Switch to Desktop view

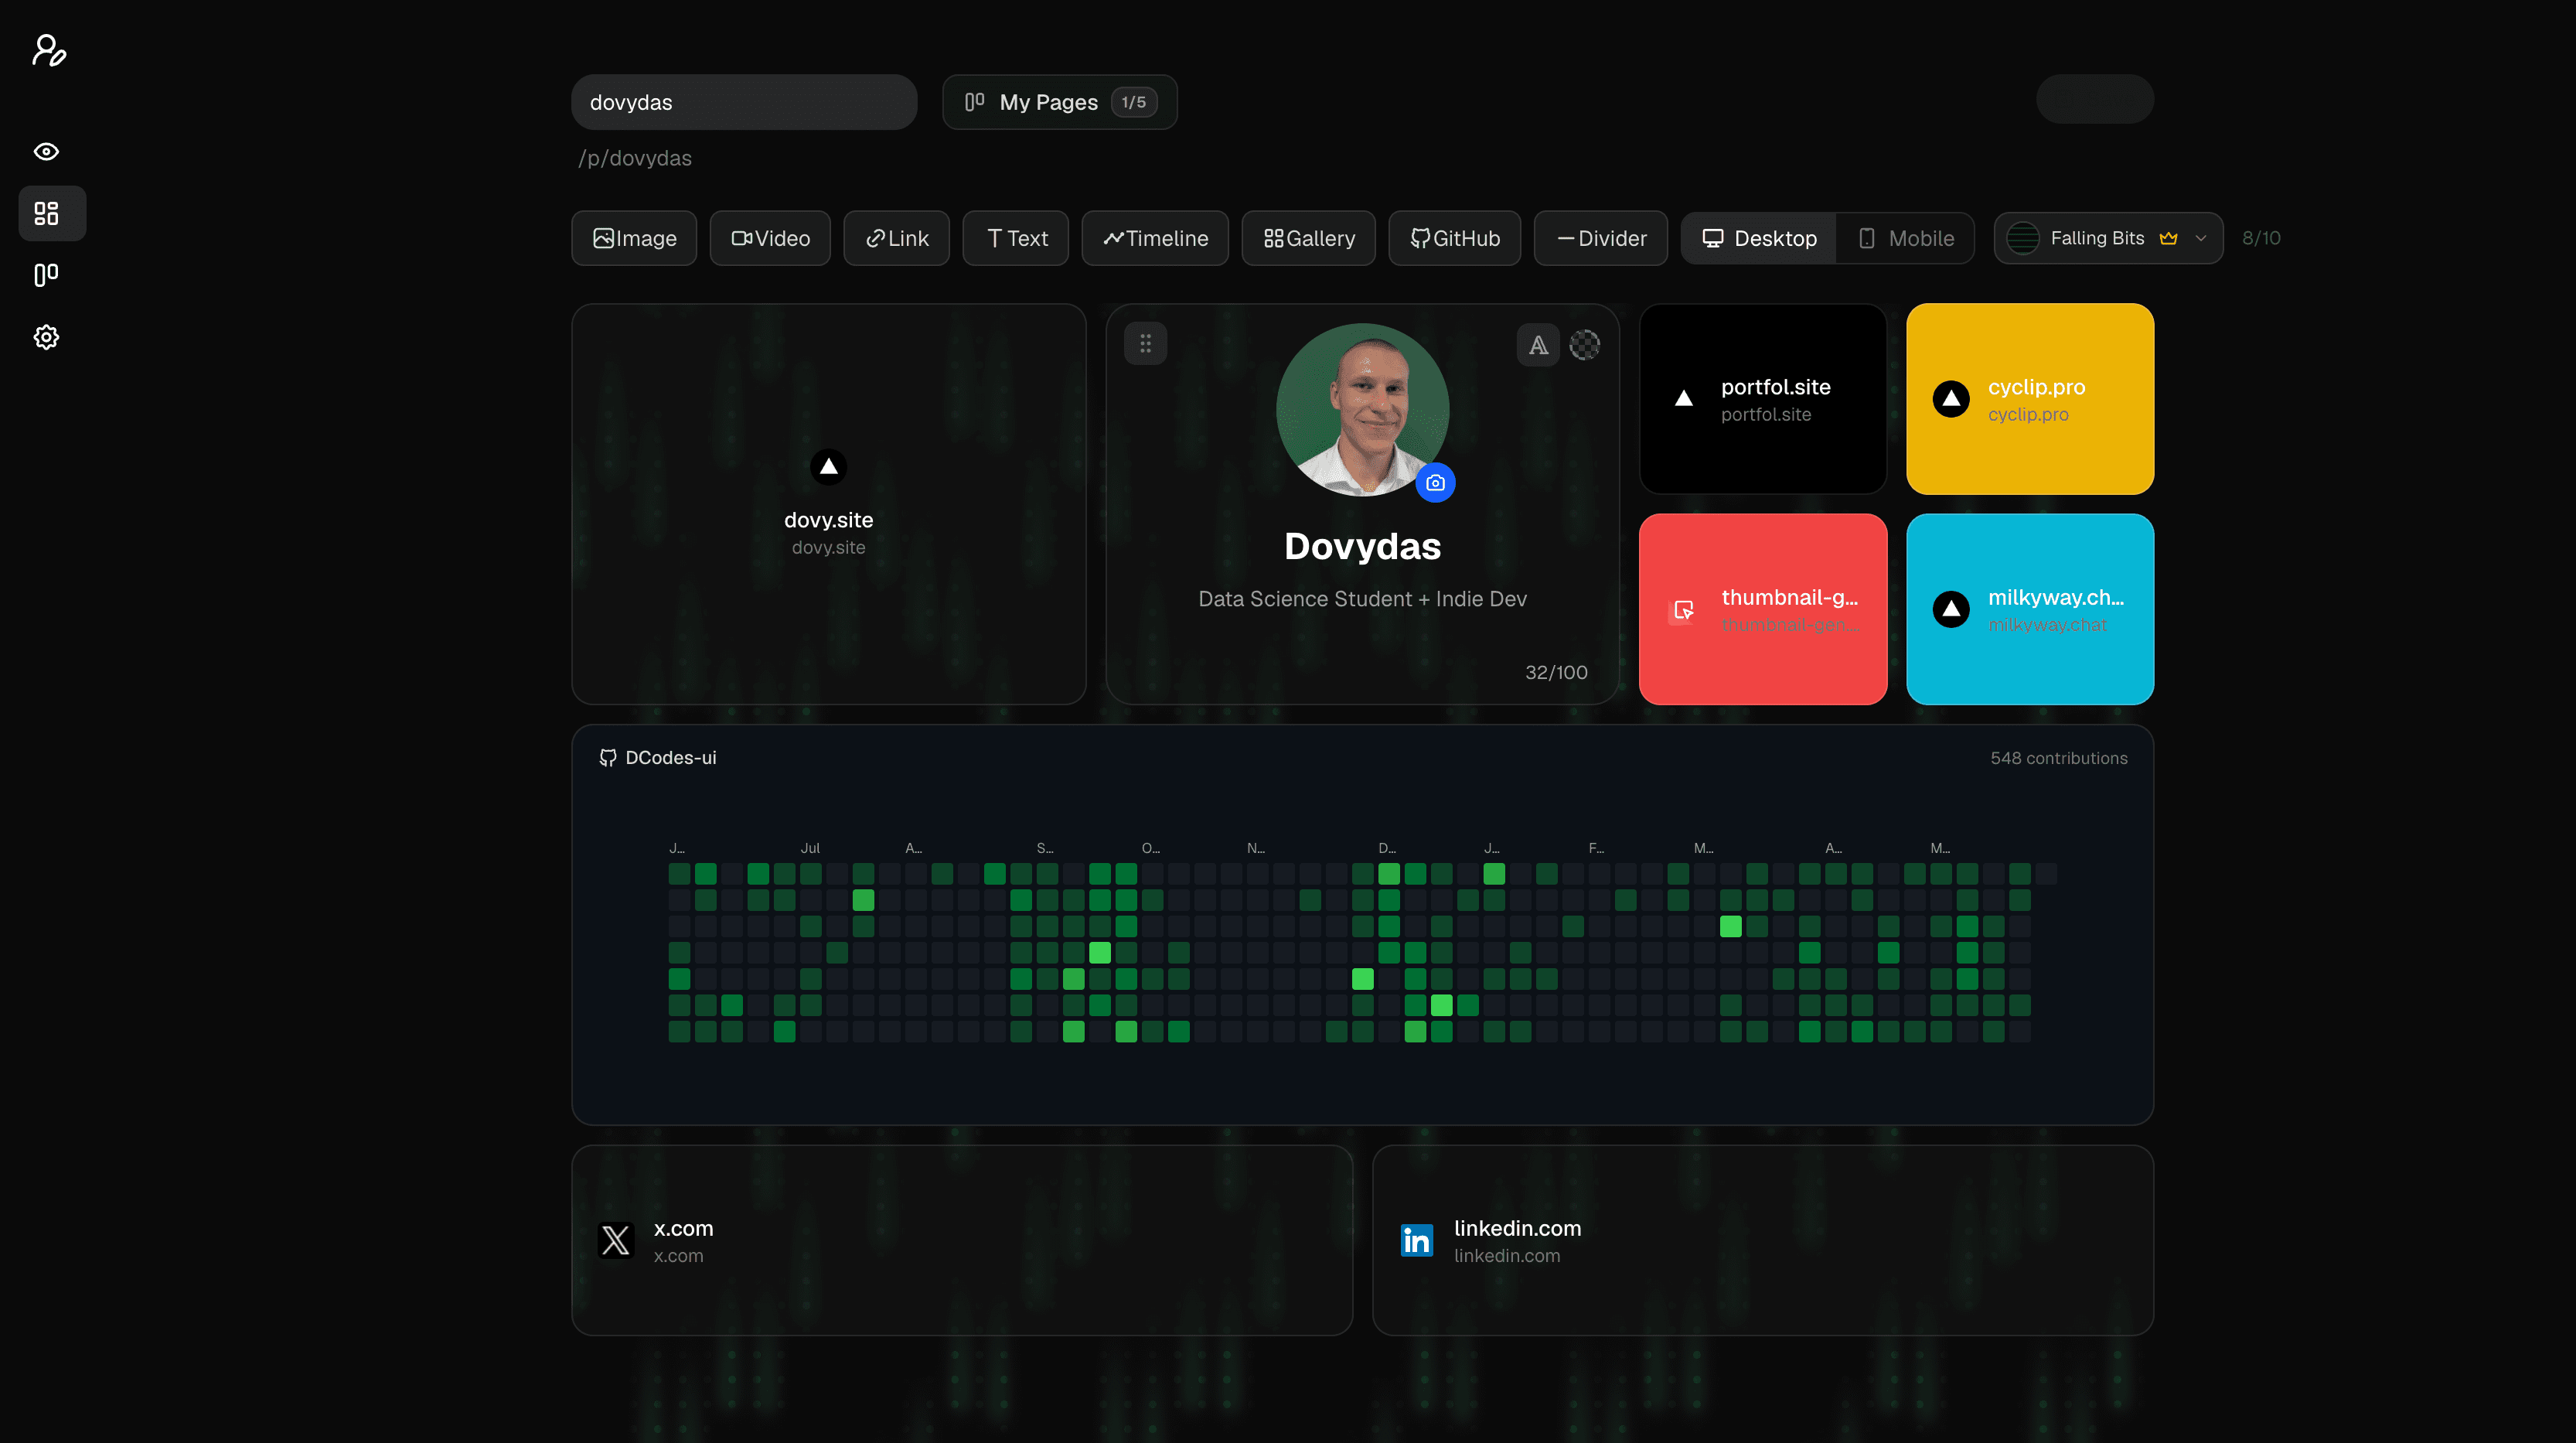[x=1759, y=238]
